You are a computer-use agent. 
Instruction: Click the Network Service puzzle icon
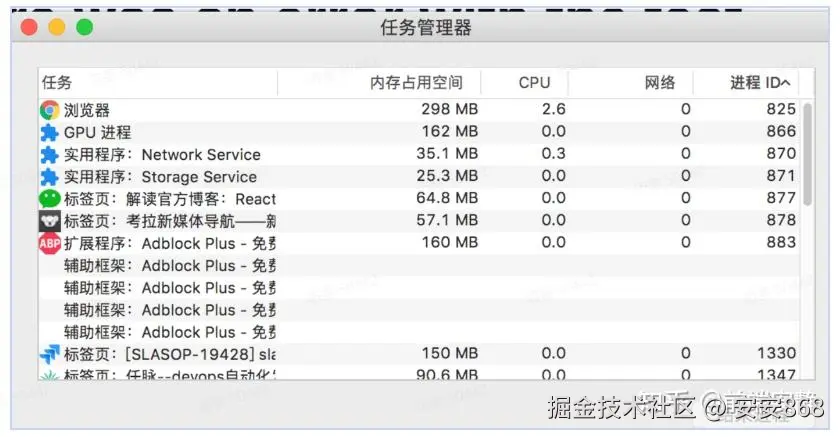point(49,155)
